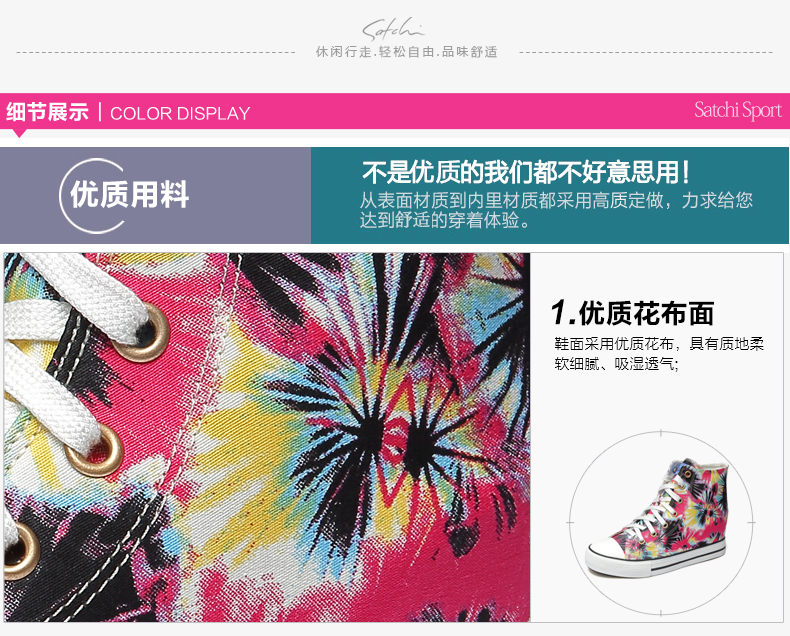The height and width of the screenshot is (636, 790).
Task: Click the tagline 休闲行走.轻松自由.品味舒适
Action: [407, 52]
